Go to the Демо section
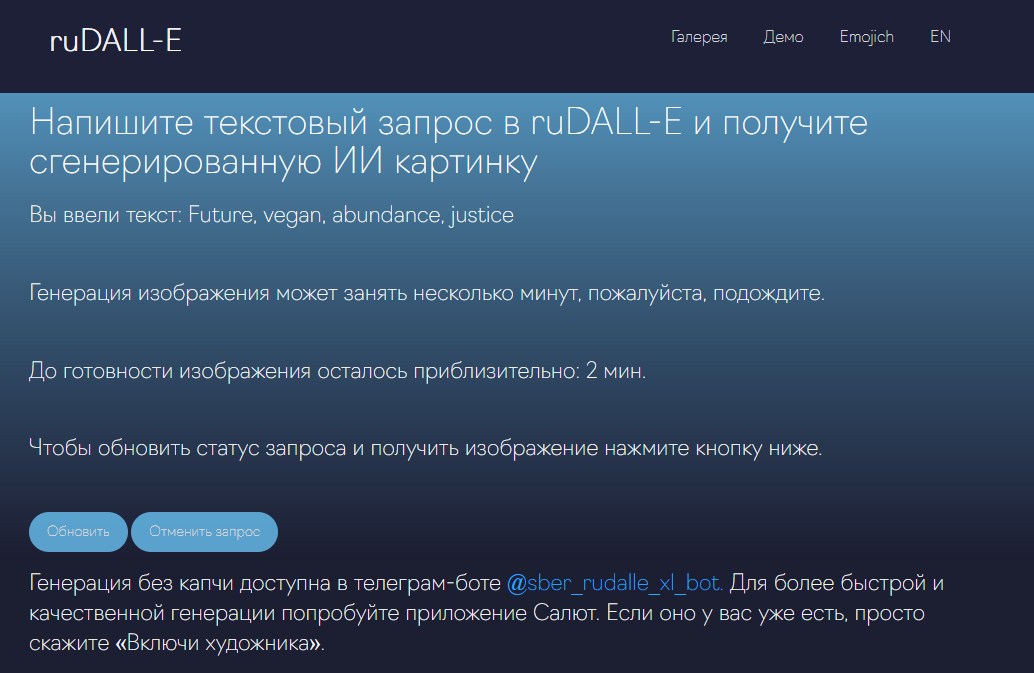The image size is (1034, 673). (783, 37)
